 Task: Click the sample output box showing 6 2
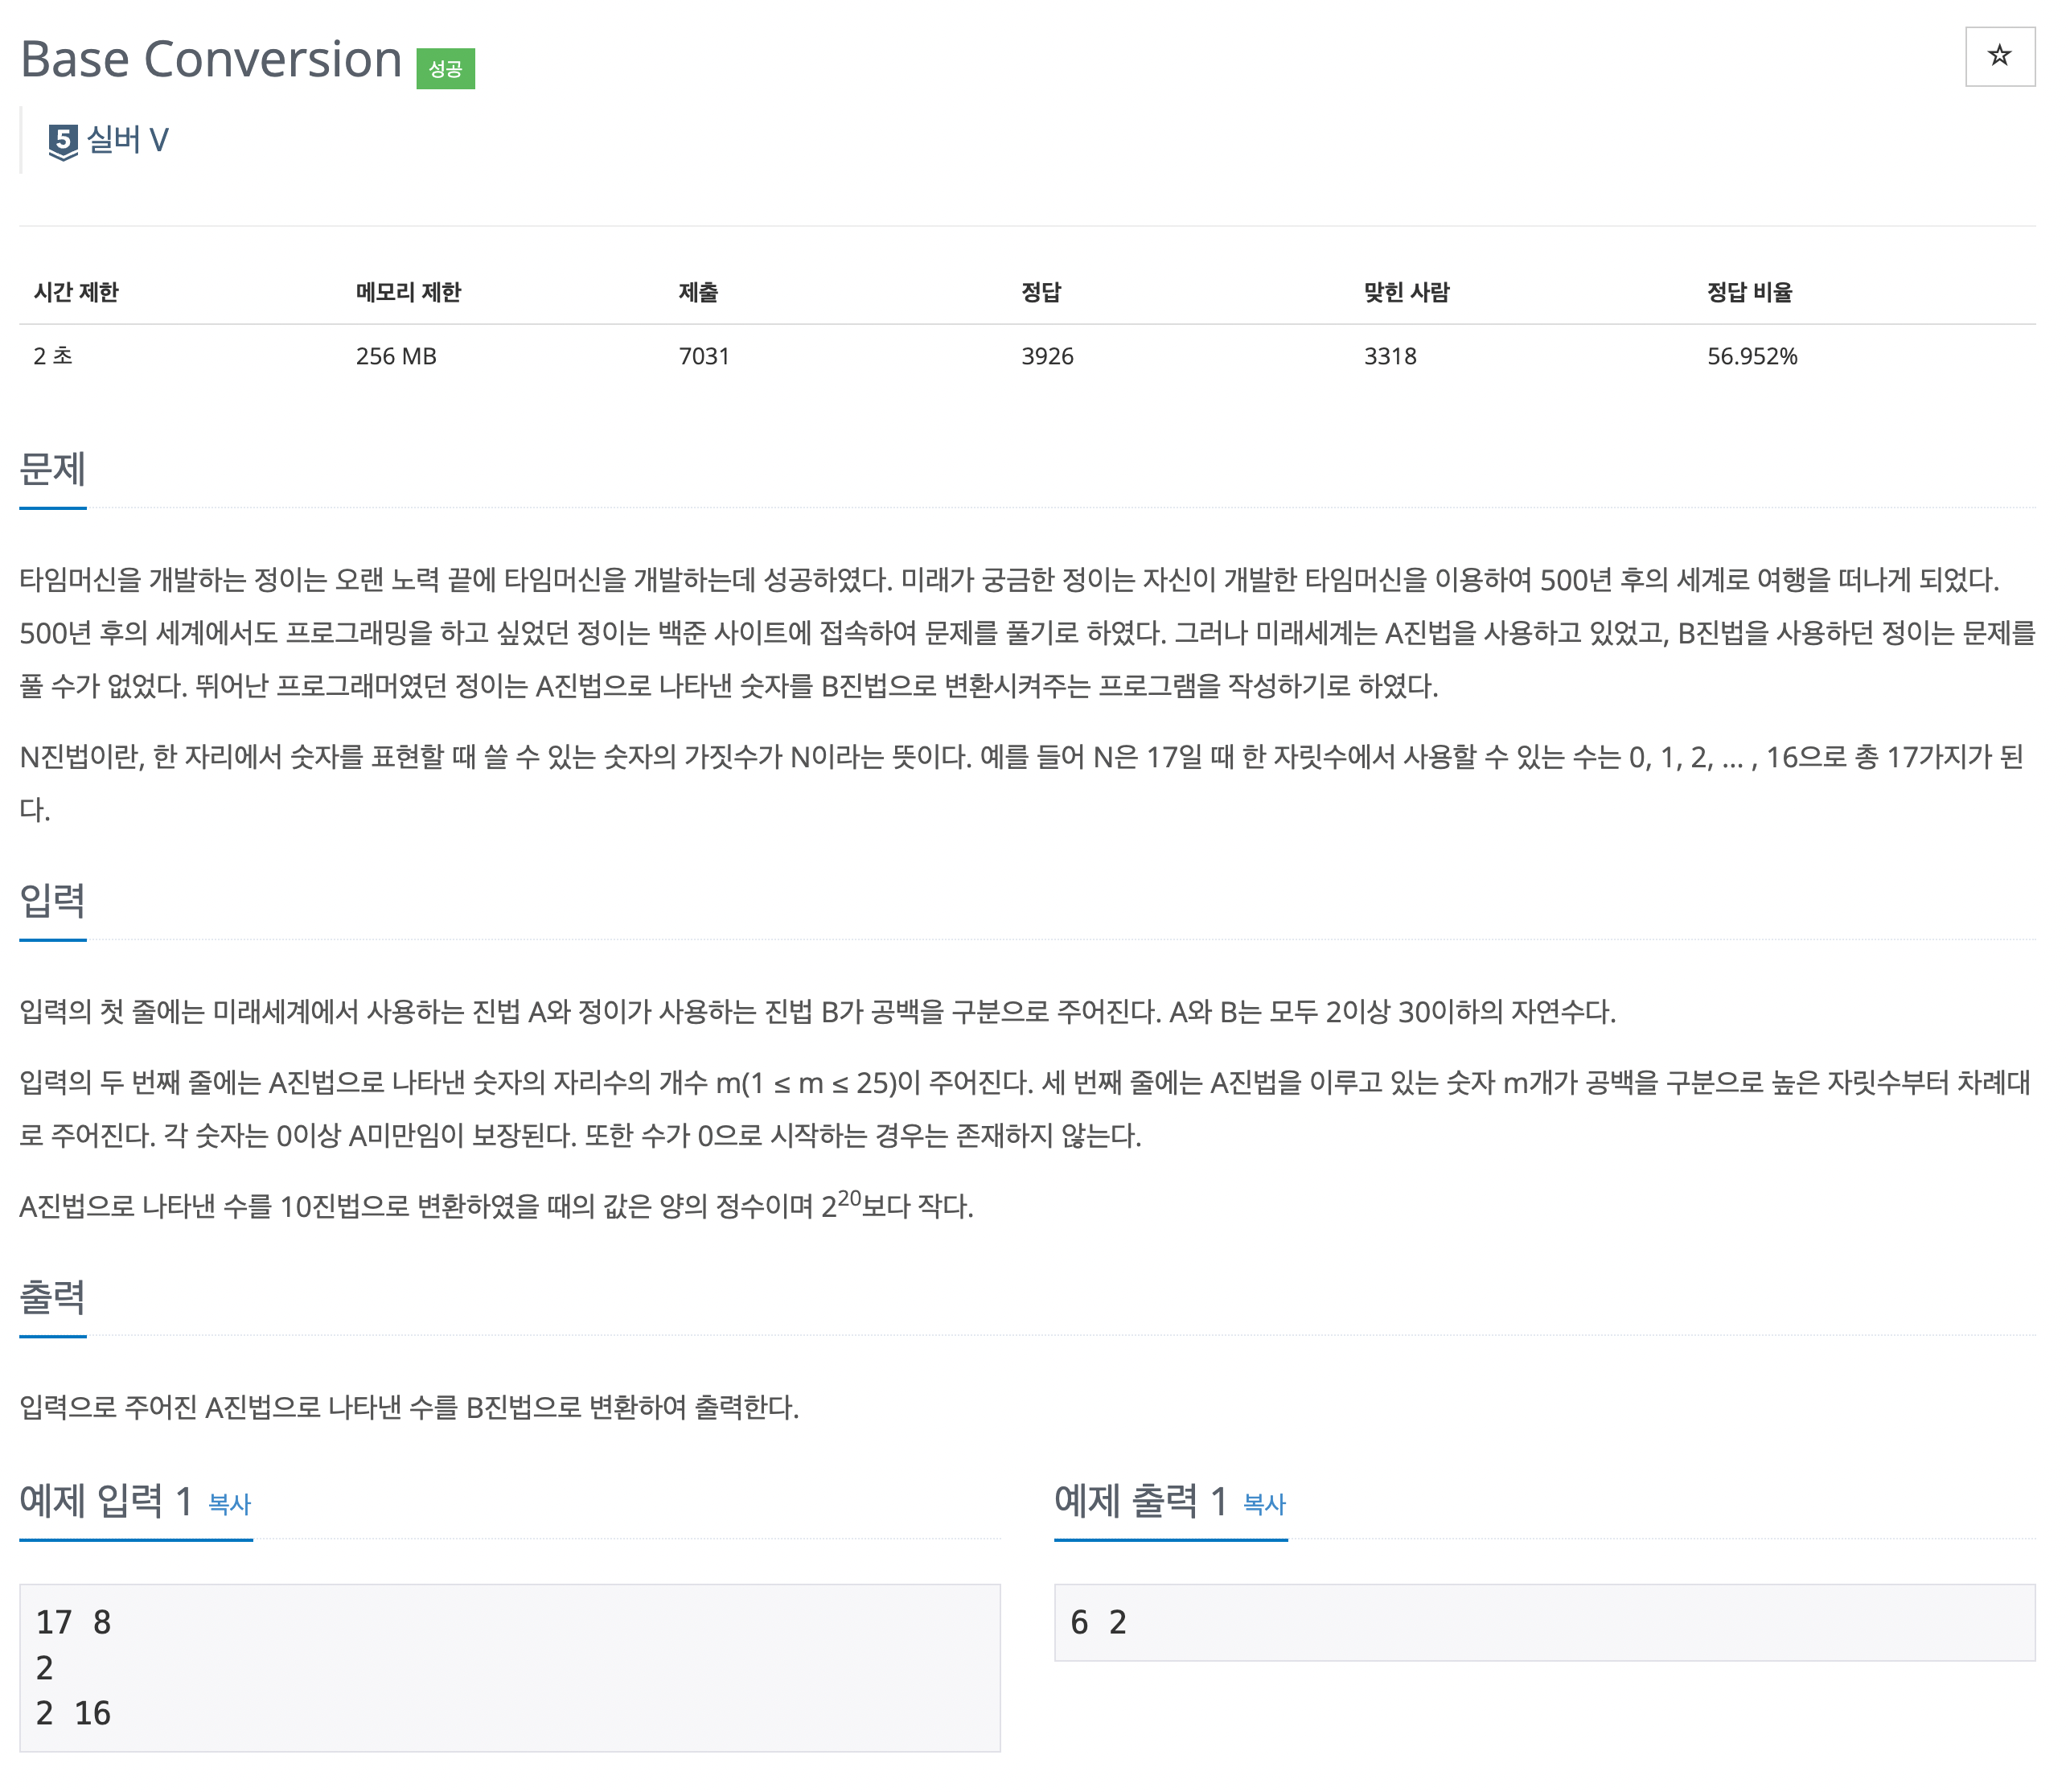(x=1543, y=1622)
